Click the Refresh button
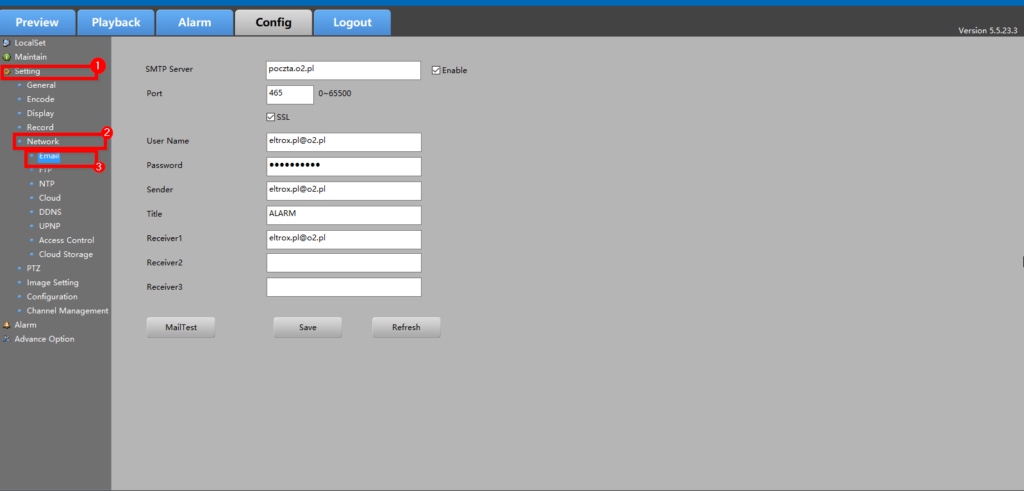Image resolution: width=1024 pixels, height=491 pixels. [x=406, y=327]
